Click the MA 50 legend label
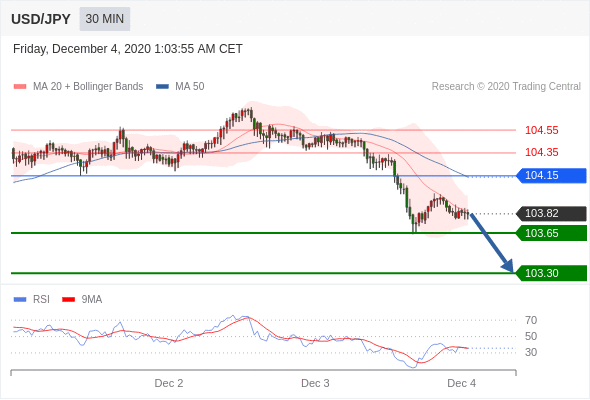This screenshot has height=400, width=590. 190,87
